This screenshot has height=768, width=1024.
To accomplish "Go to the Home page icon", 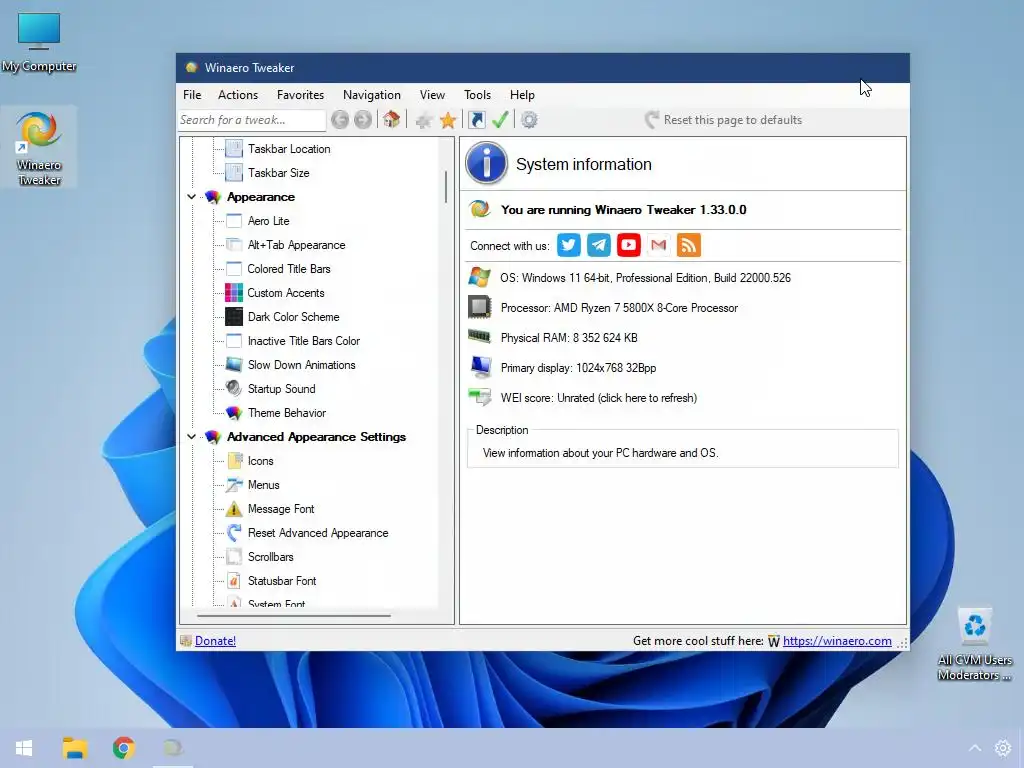I will [x=391, y=120].
